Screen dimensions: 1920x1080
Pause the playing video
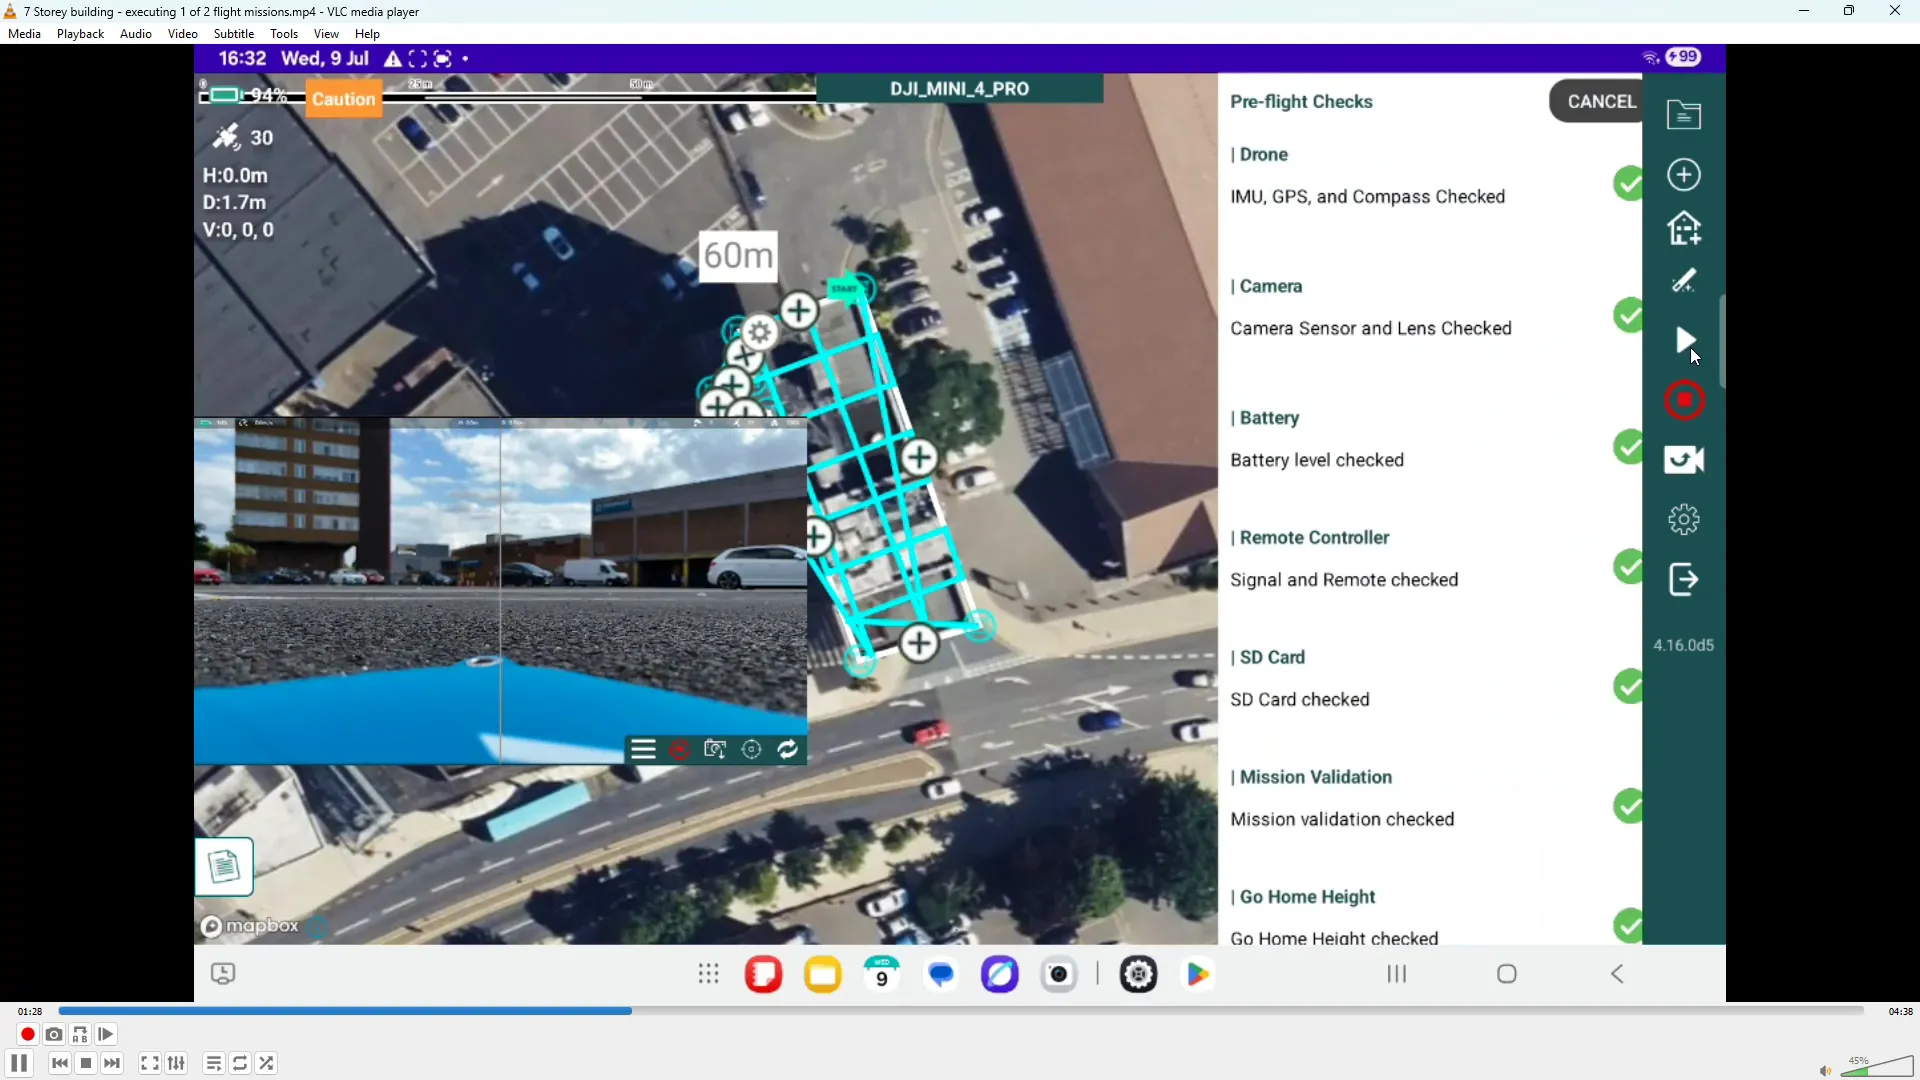pos(19,1063)
